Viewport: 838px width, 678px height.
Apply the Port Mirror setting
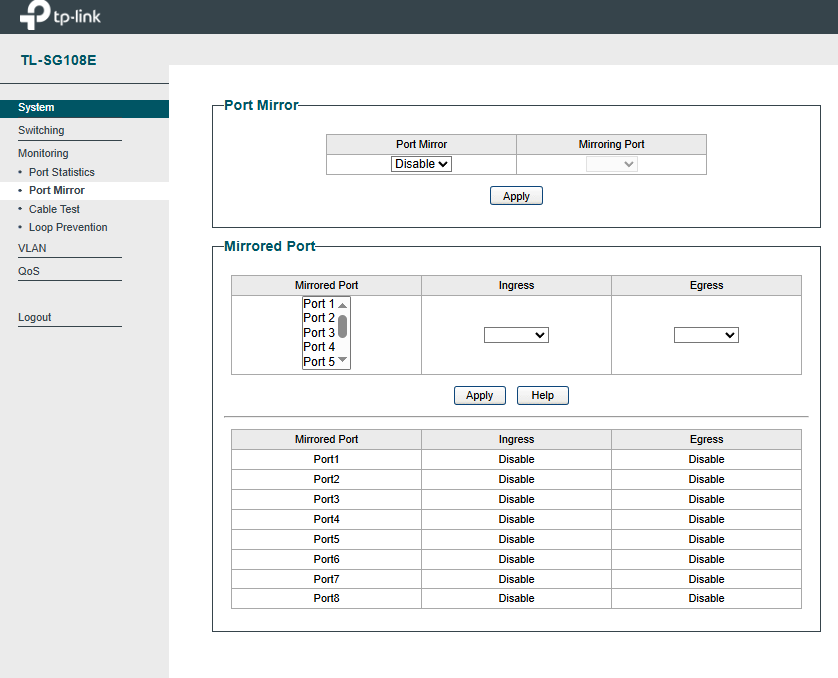[x=516, y=196]
